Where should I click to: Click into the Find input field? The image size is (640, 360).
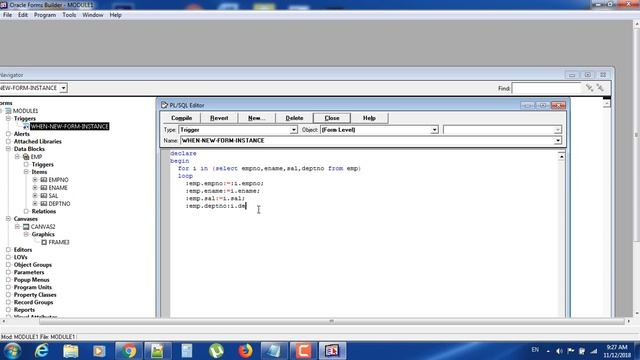pyautogui.click(x=546, y=88)
